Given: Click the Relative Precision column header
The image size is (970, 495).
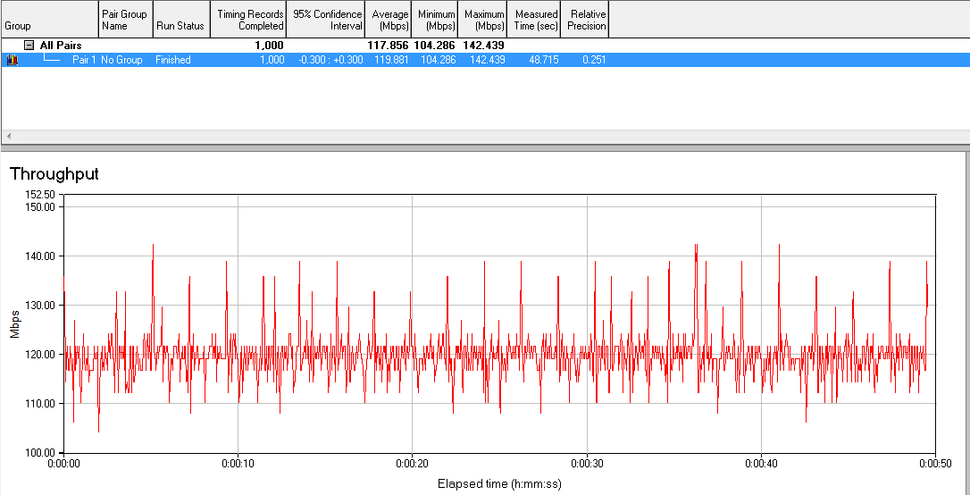Looking at the screenshot, I should (x=585, y=19).
